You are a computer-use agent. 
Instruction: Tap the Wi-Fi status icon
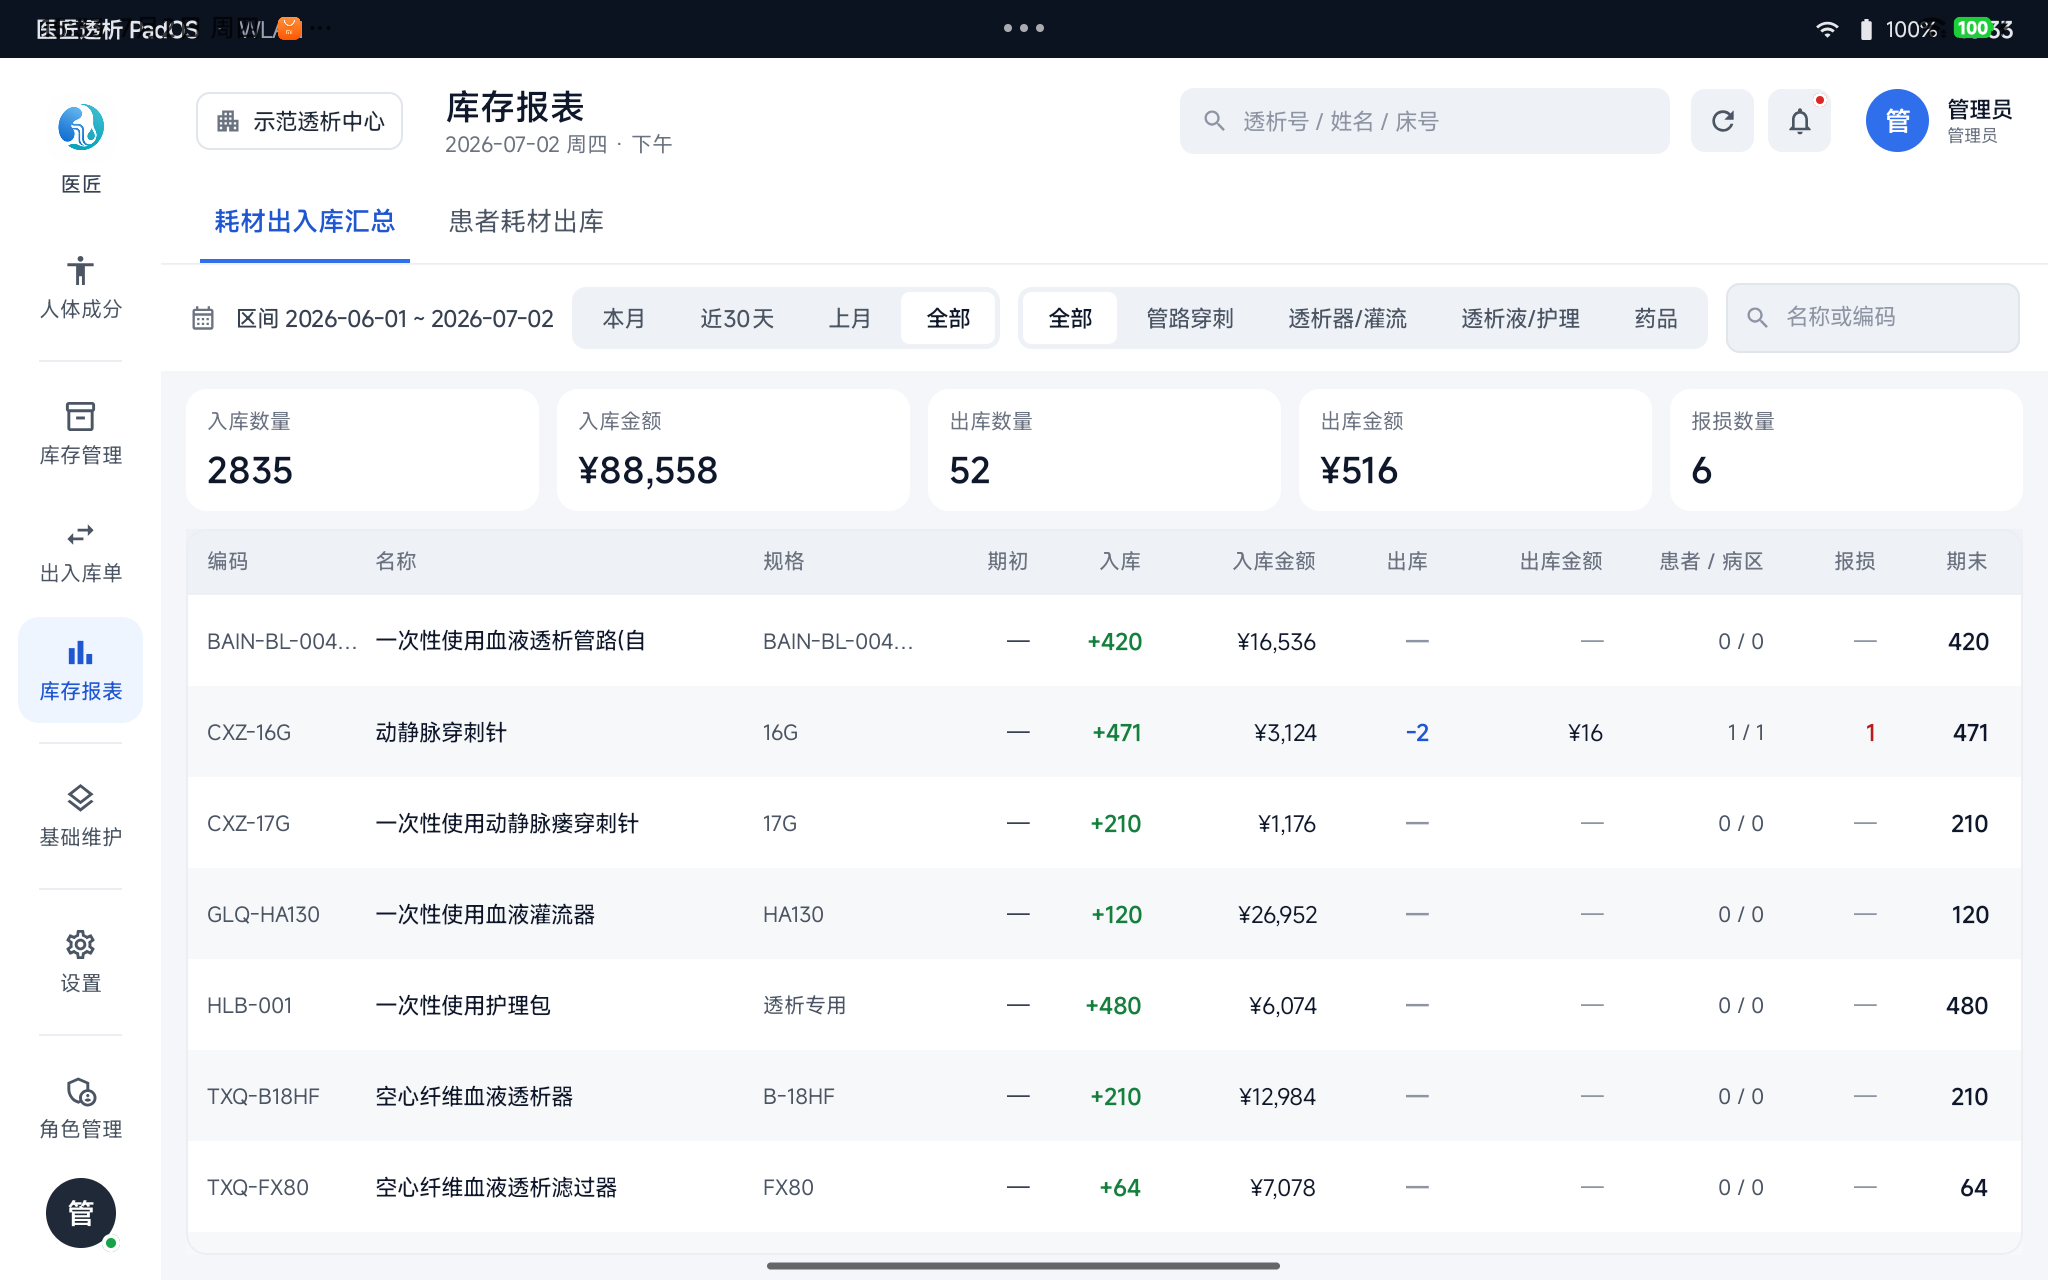click(1827, 29)
